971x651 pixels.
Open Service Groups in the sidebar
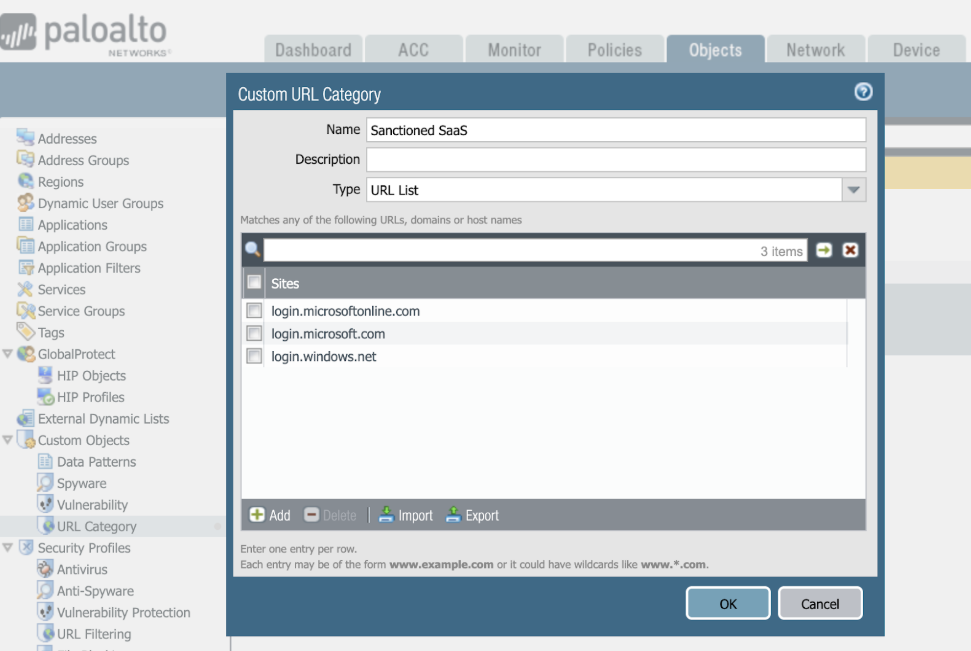click(x=81, y=312)
